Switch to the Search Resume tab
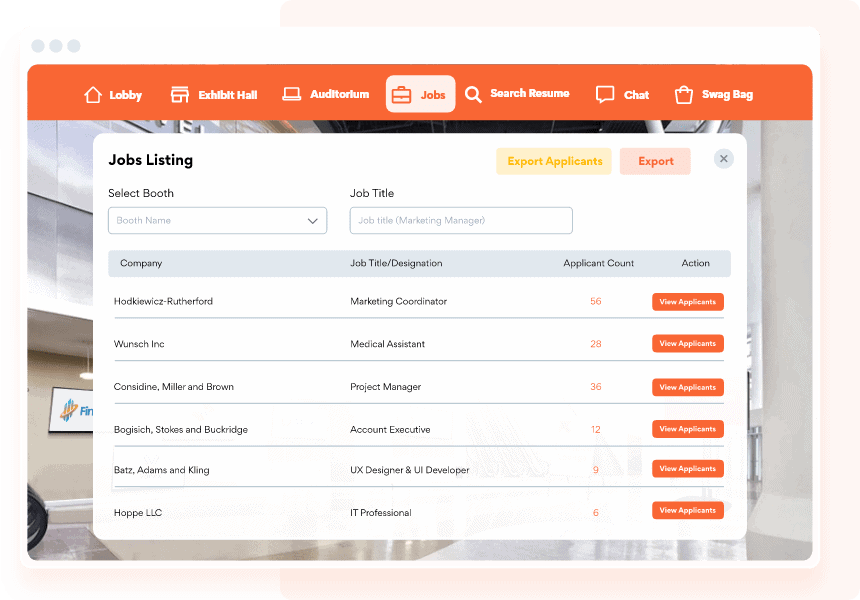Image resolution: width=860 pixels, height=600 pixels. point(529,94)
